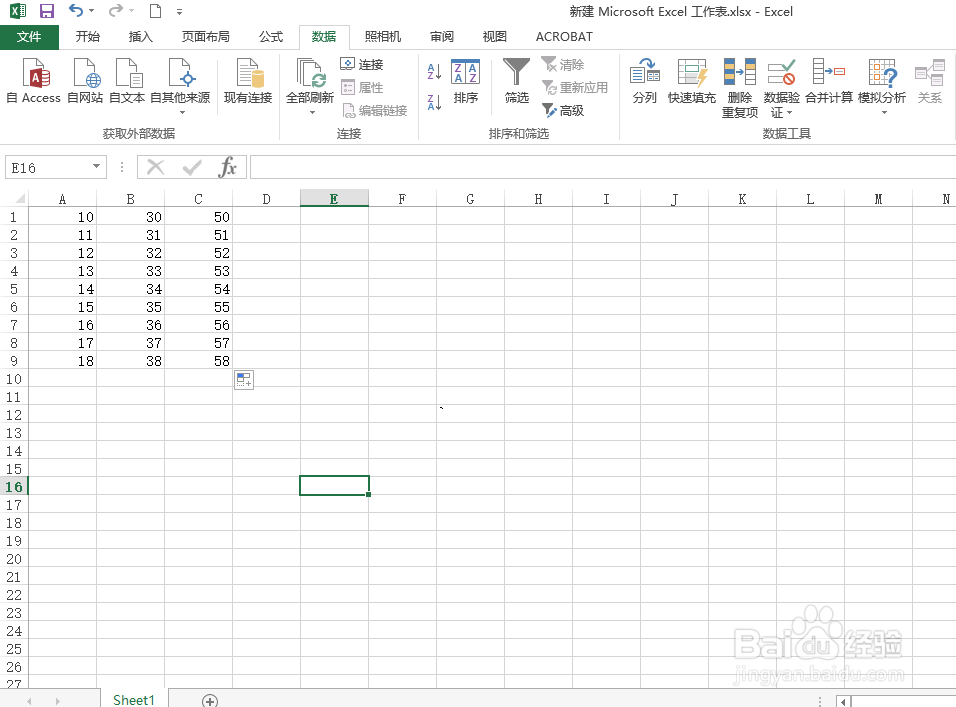Screen dimensions: 956x707
Task: Select cell B5 containing 34
Action: [x=130, y=289]
